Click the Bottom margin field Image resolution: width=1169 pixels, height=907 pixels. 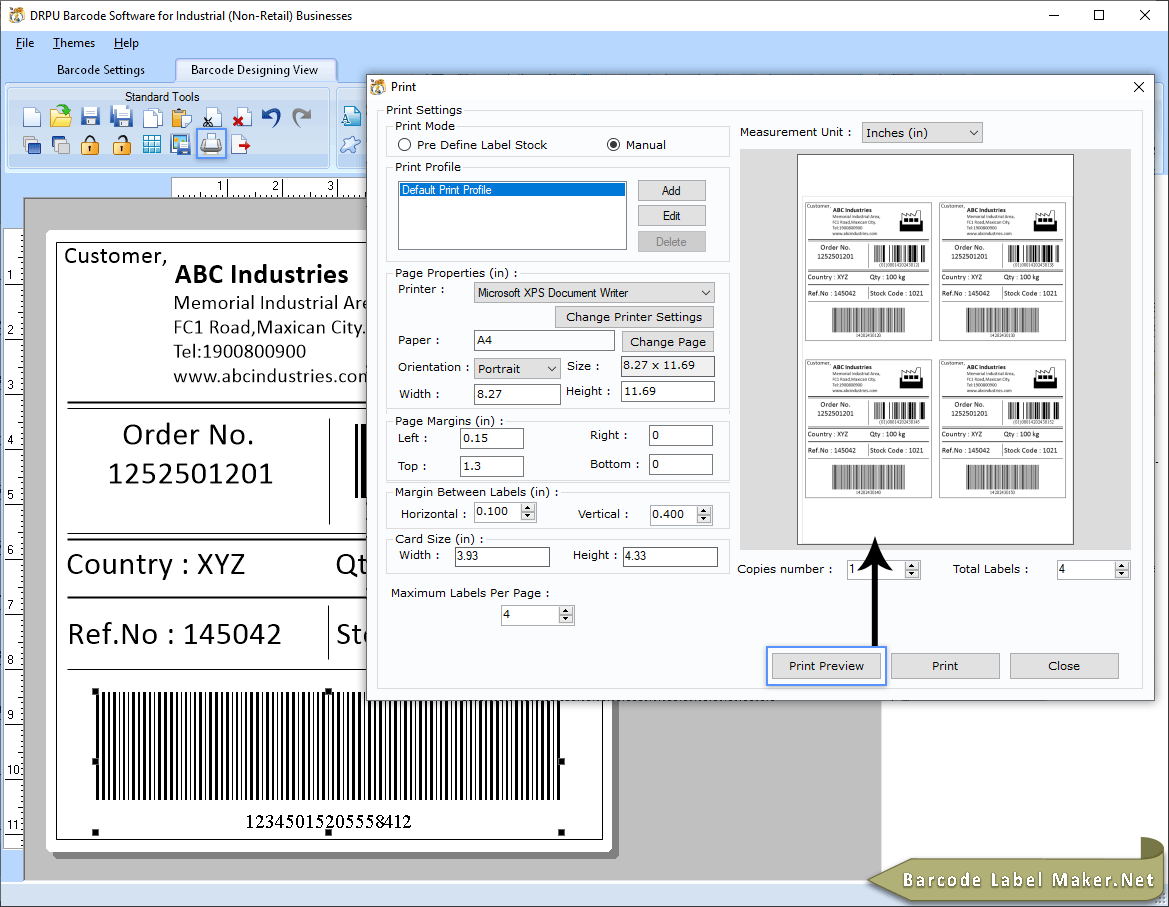[680, 464]
